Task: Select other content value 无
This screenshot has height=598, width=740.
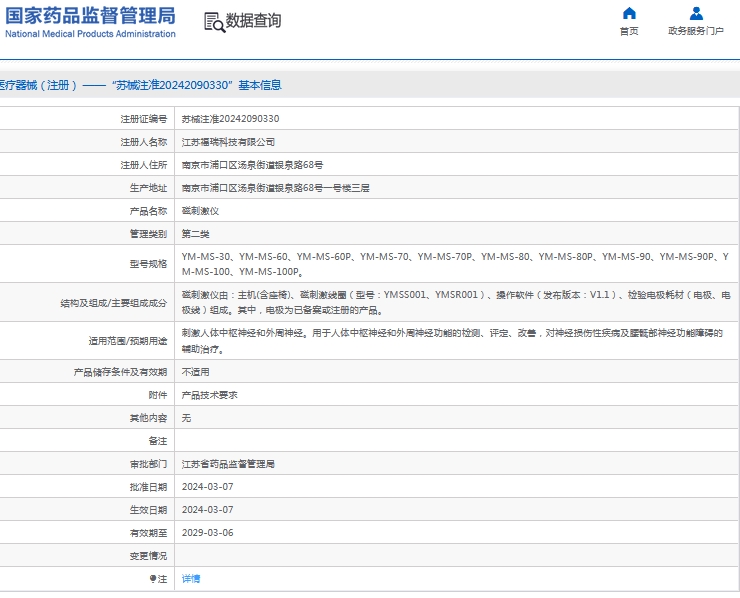Action: point(186,418)
